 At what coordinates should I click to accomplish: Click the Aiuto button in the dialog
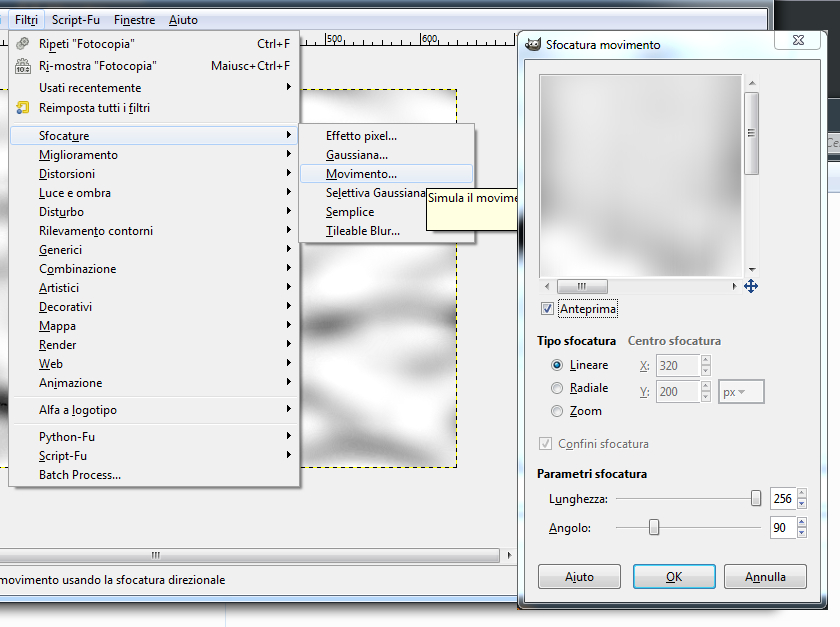579,577
